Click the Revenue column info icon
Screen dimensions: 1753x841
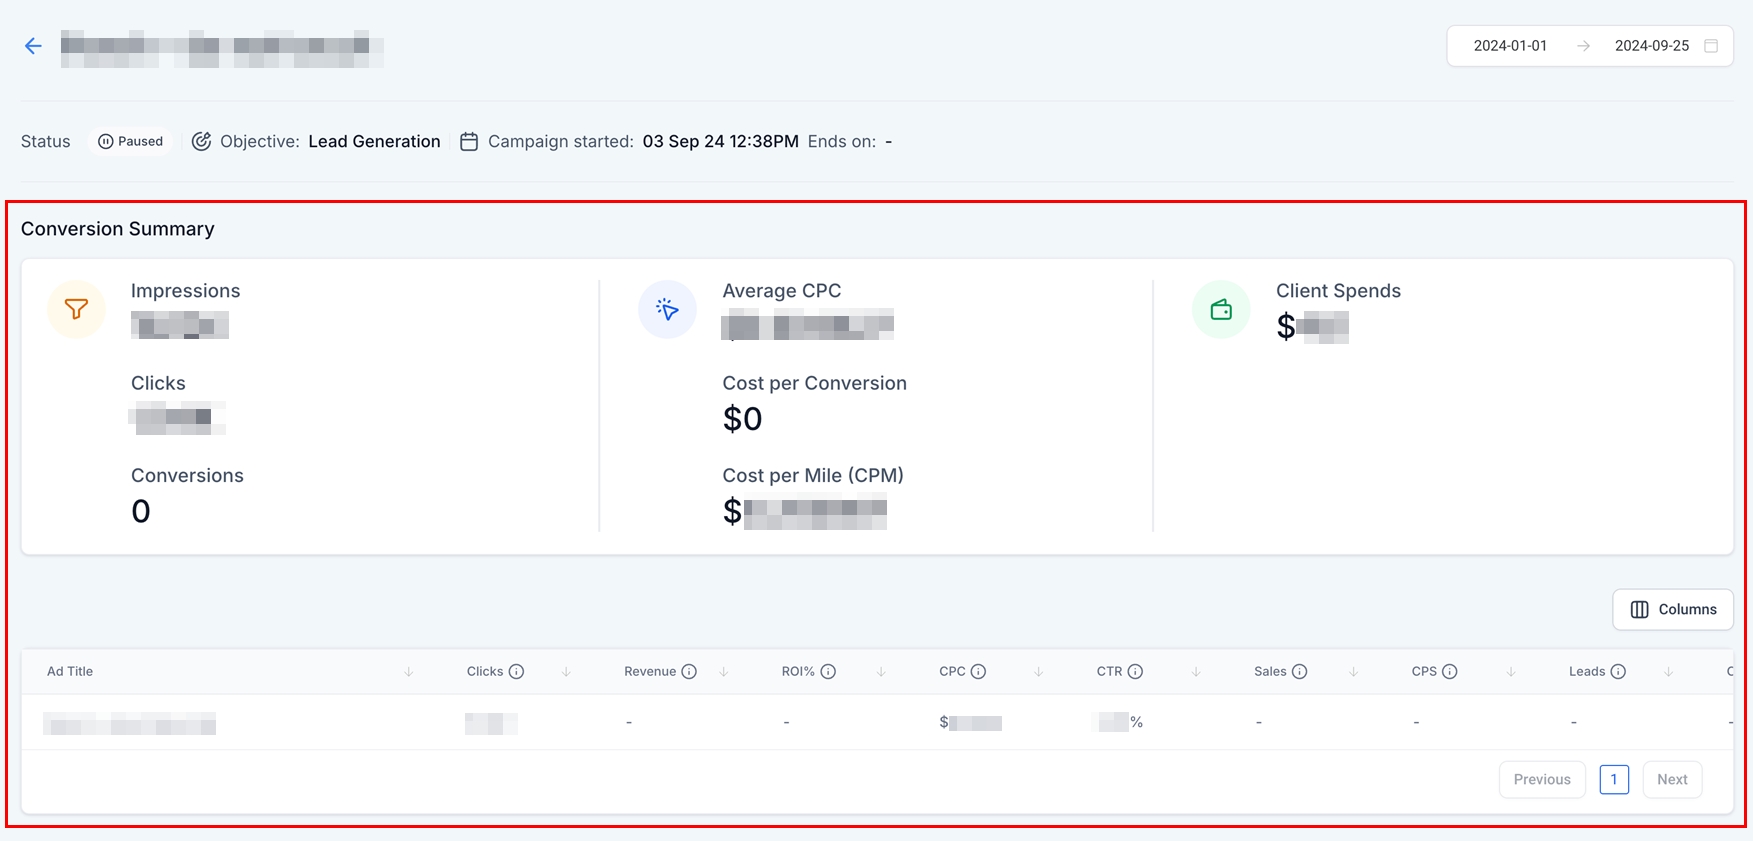point(689,672)
